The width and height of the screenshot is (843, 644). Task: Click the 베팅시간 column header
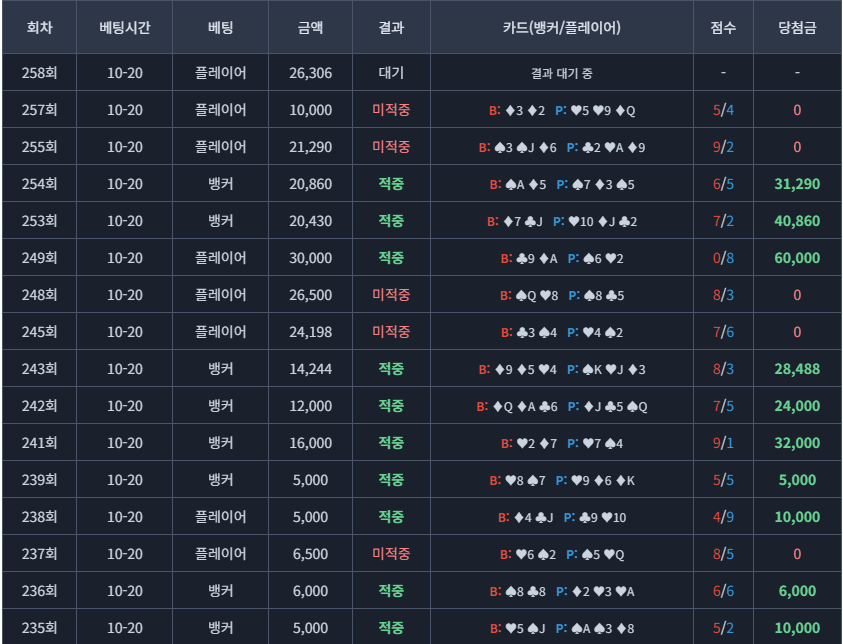tap(125, 28)
